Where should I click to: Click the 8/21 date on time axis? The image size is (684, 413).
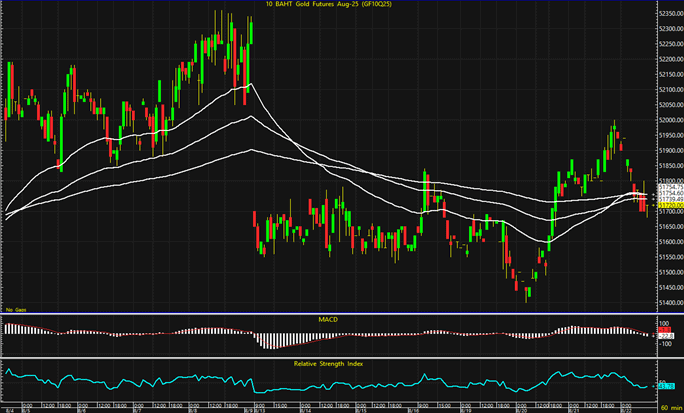pos(575,409)
